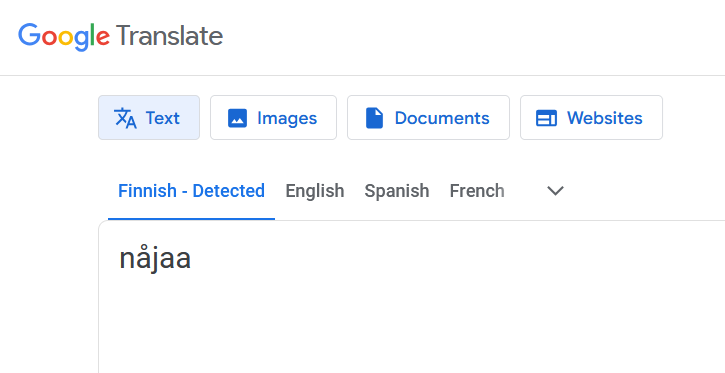
Task: Choose English as the source language
Action: (x=315, y=191)
